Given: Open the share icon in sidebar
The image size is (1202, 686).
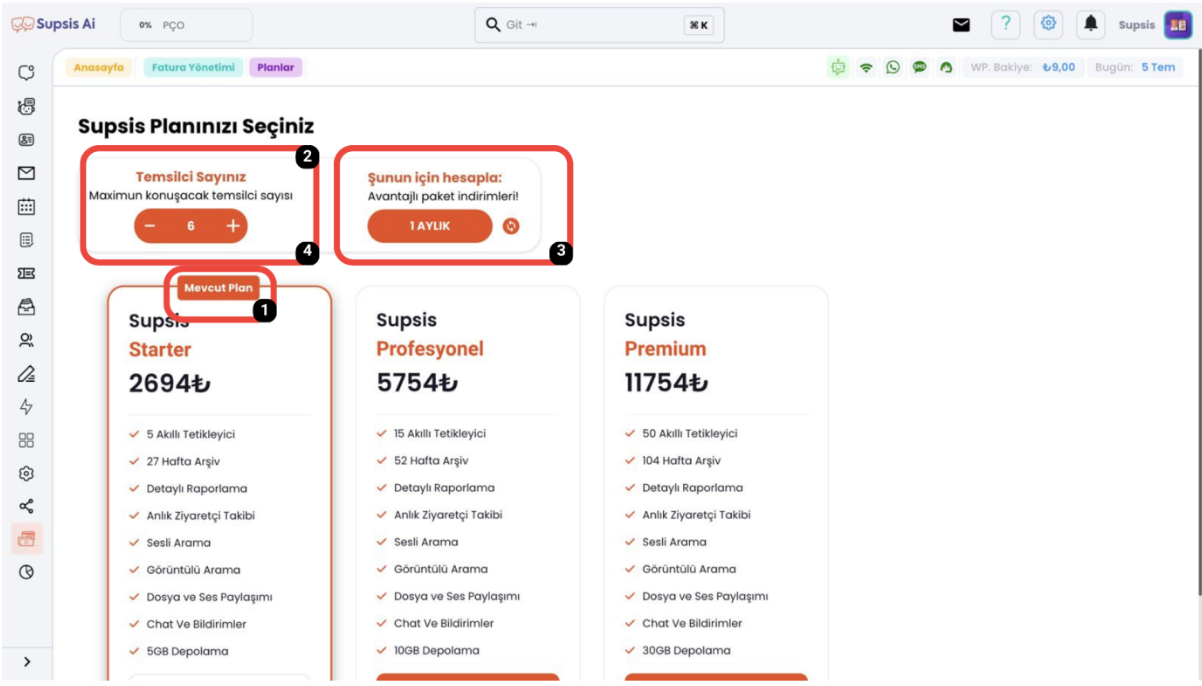Looking at the screenshot, I should (27, 506).
